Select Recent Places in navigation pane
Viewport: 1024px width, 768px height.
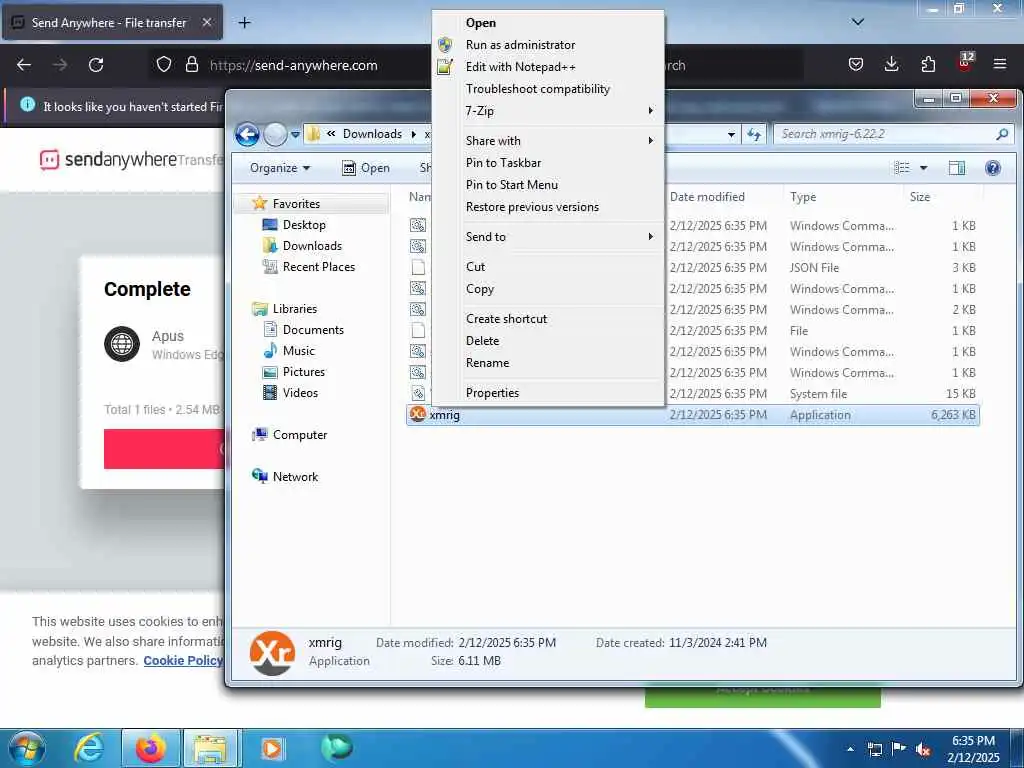(319, 266)
